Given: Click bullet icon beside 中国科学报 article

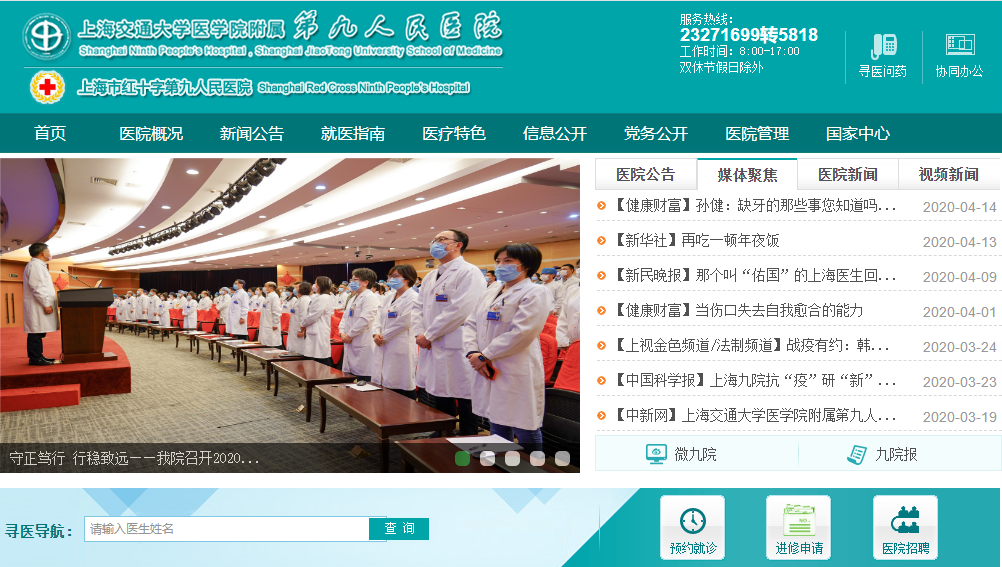Looking at the screenshot, I should pyautogui.click(x=601, y=381).
